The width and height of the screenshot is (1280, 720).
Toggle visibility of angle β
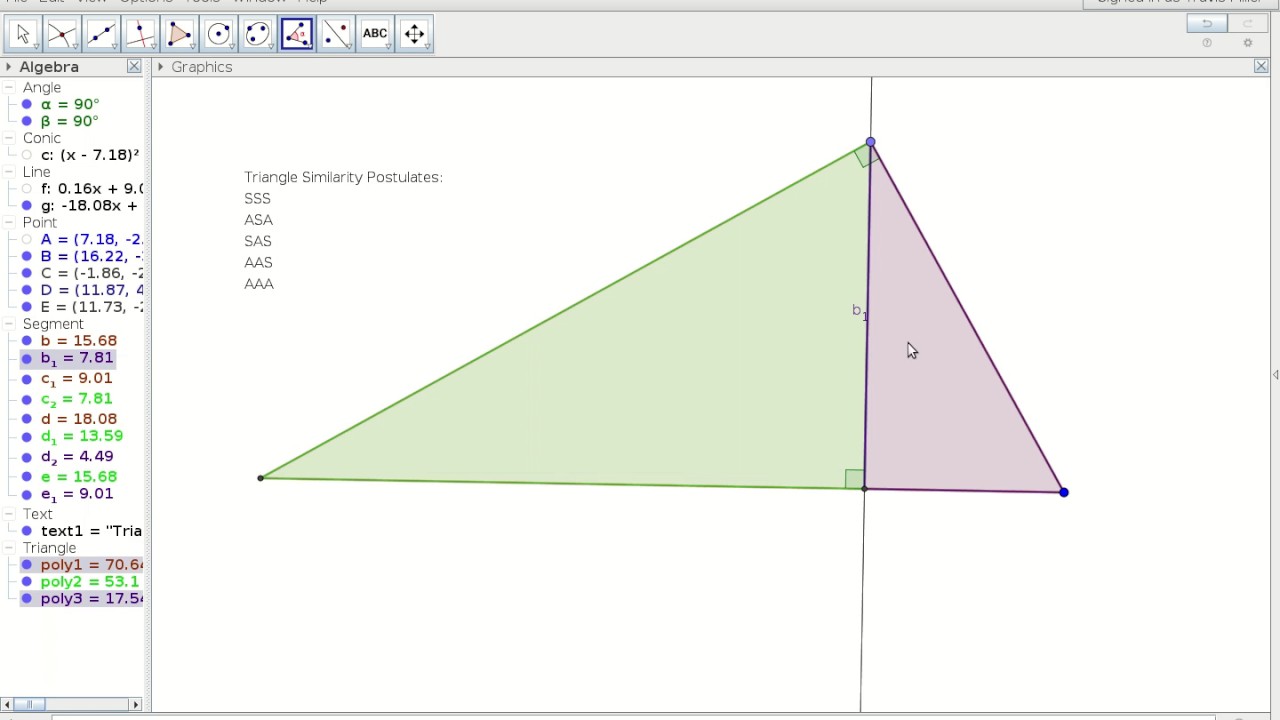click(27, 121)
